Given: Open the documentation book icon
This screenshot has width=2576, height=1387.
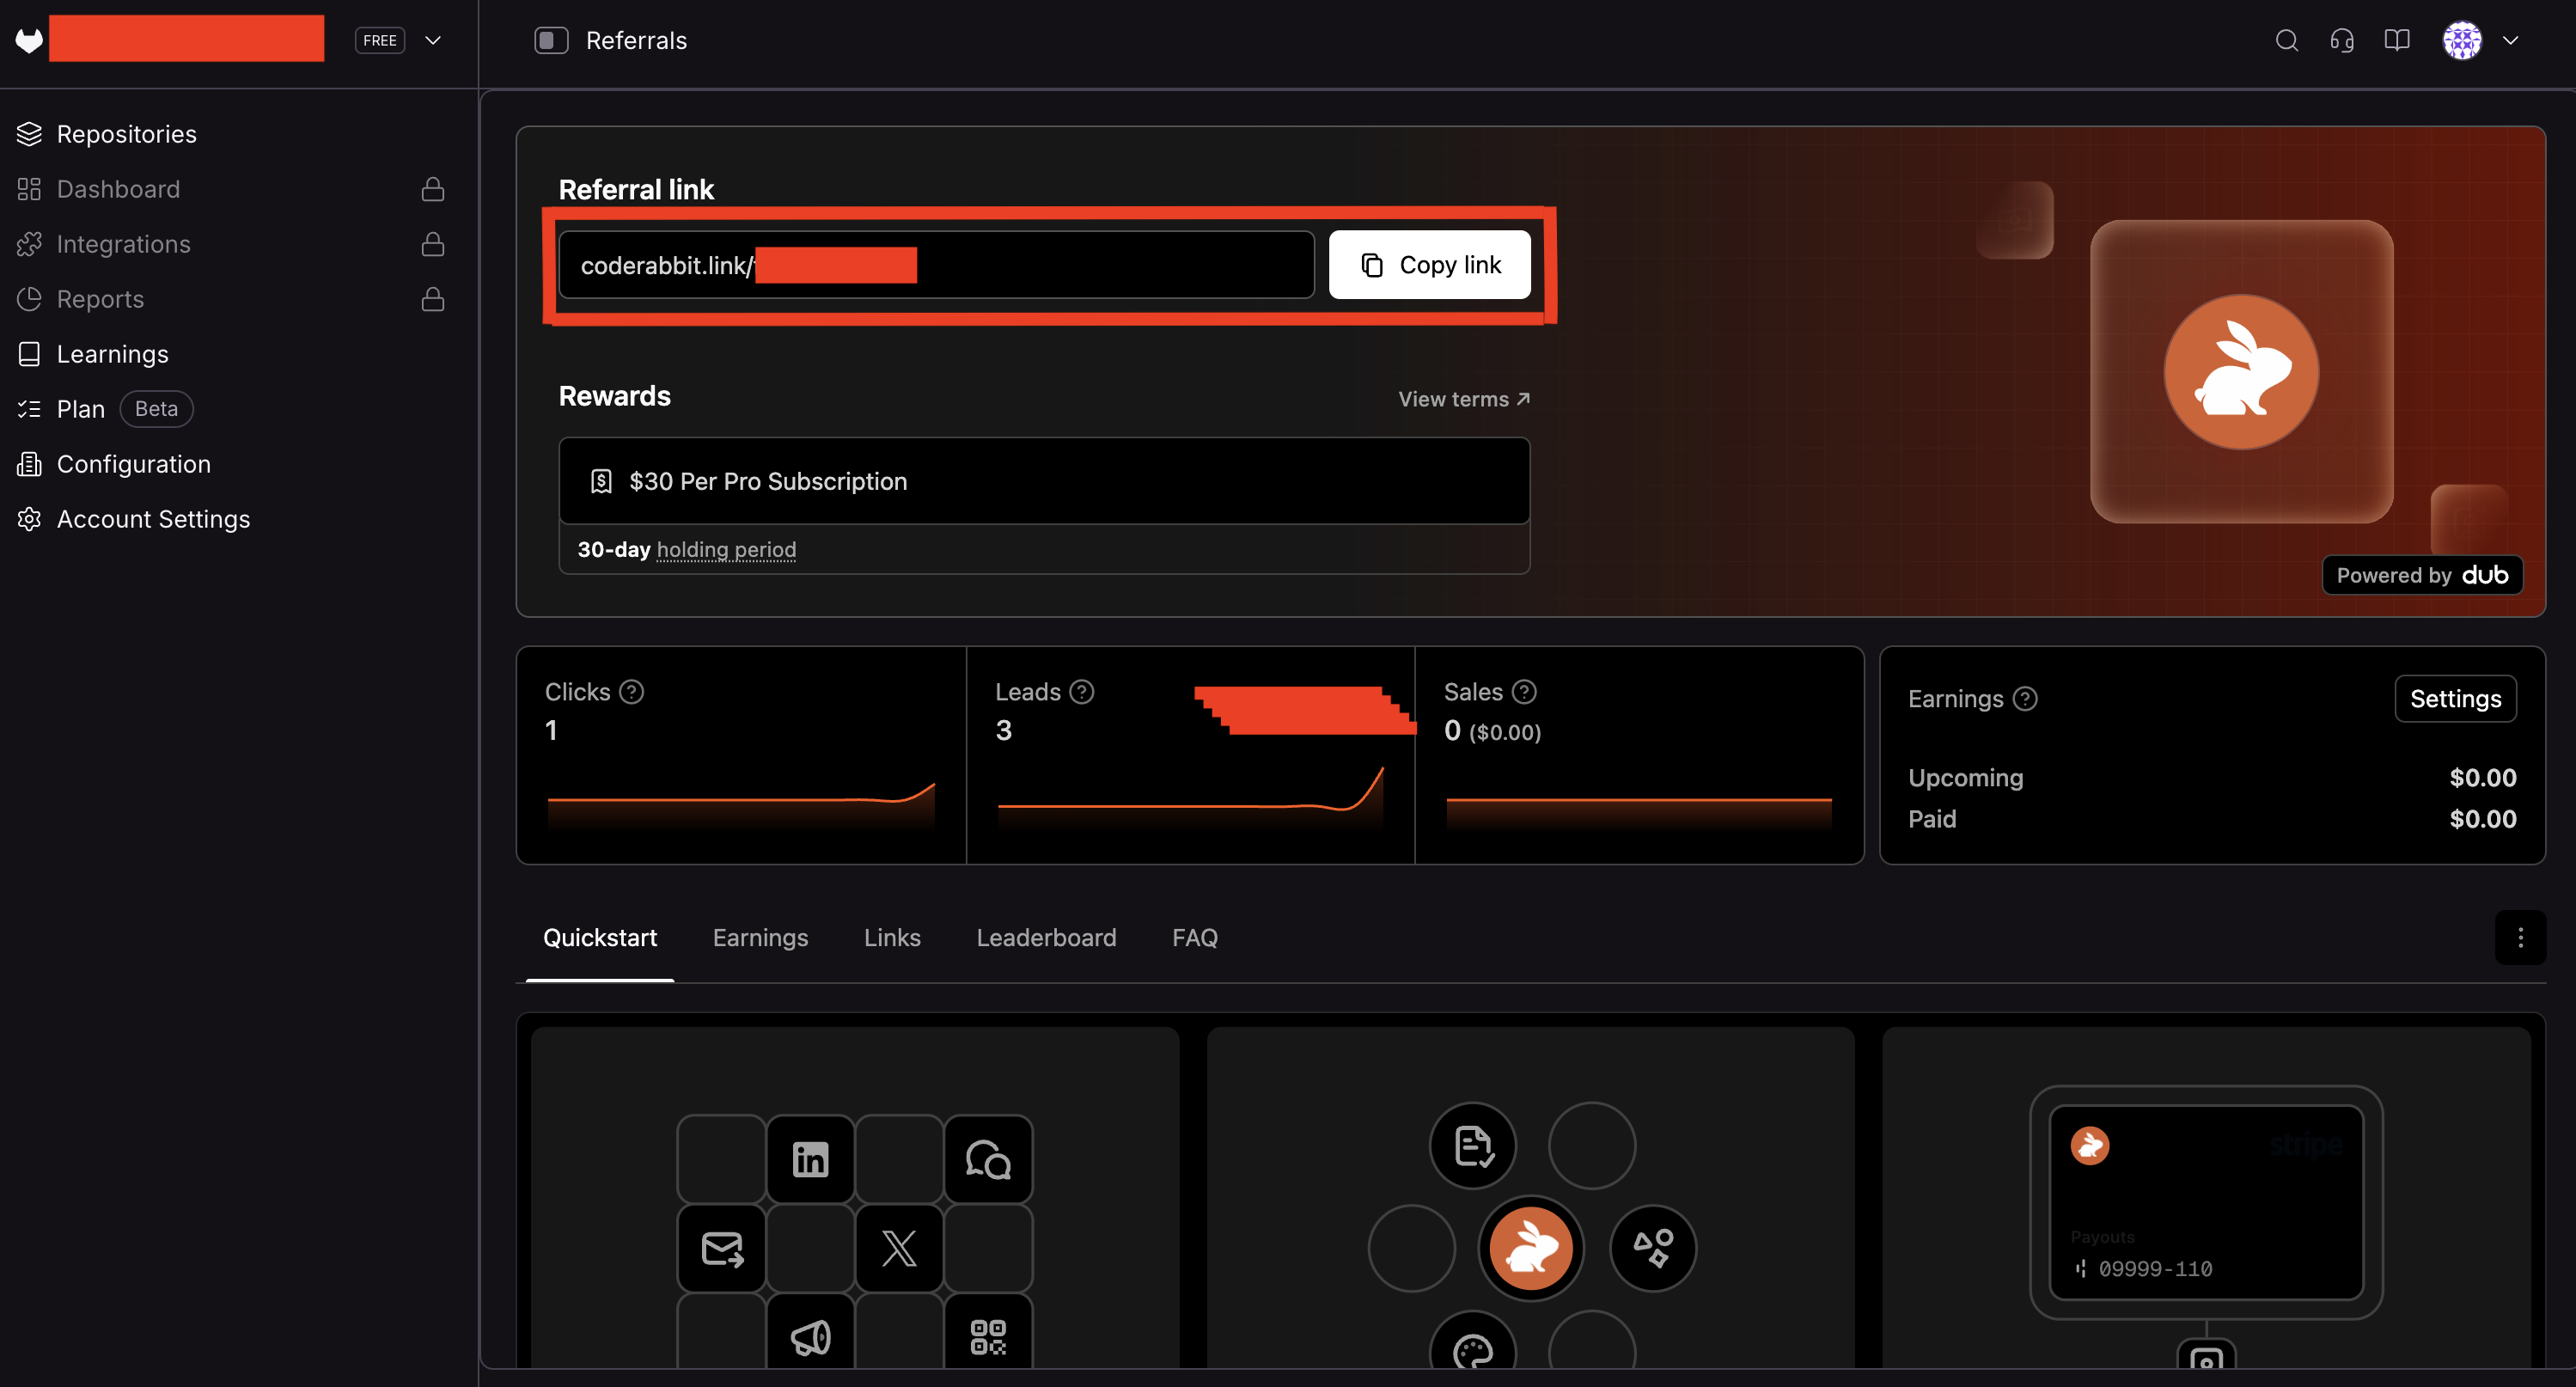Looking at the screenshot, I should tap(2396, 40).
